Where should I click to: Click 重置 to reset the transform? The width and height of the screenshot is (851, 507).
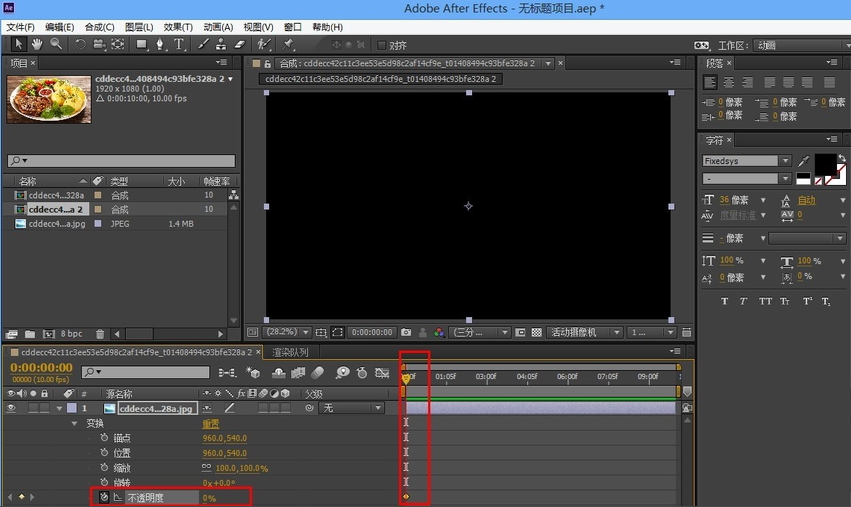[x=211, y=423]
